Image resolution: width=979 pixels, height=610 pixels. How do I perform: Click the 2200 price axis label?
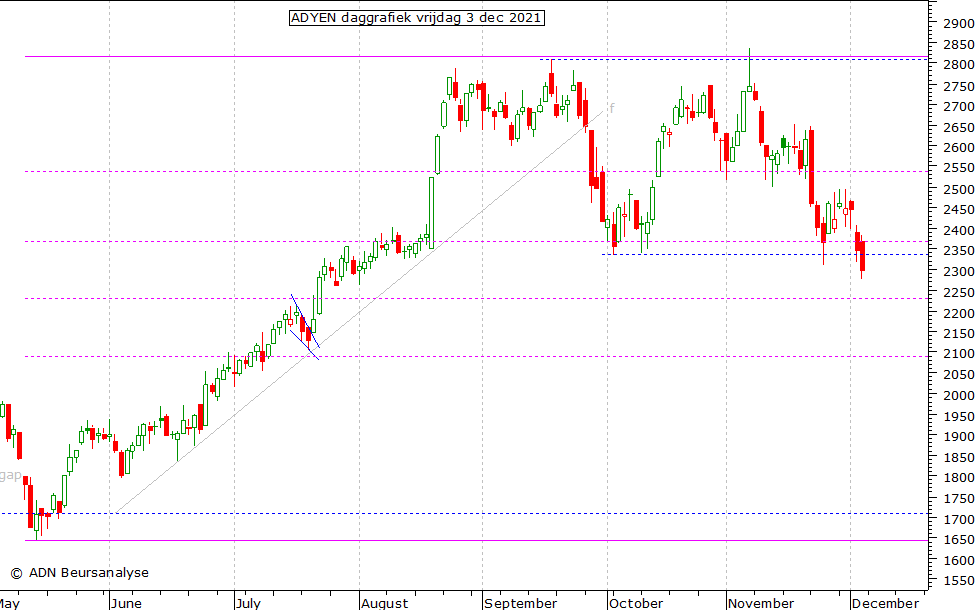pos(959,313)
